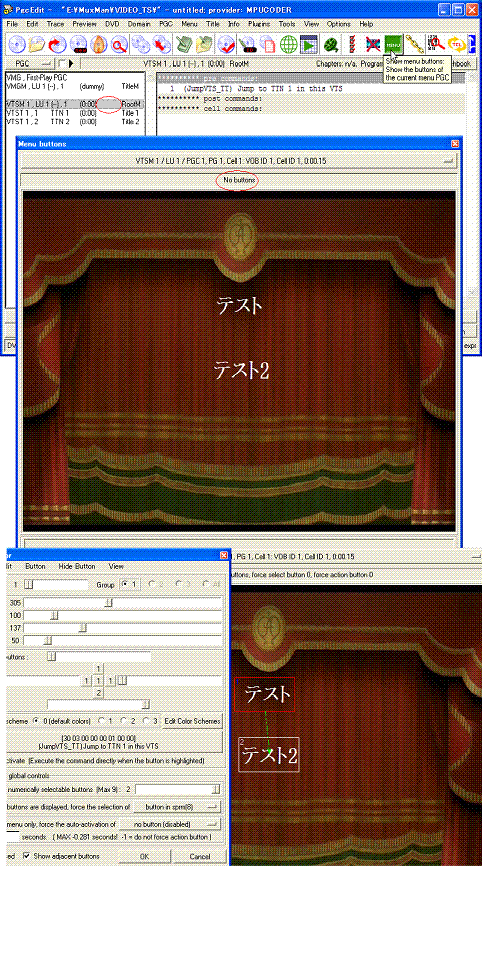Click the slider handle showing value 305

coord(108,603)
